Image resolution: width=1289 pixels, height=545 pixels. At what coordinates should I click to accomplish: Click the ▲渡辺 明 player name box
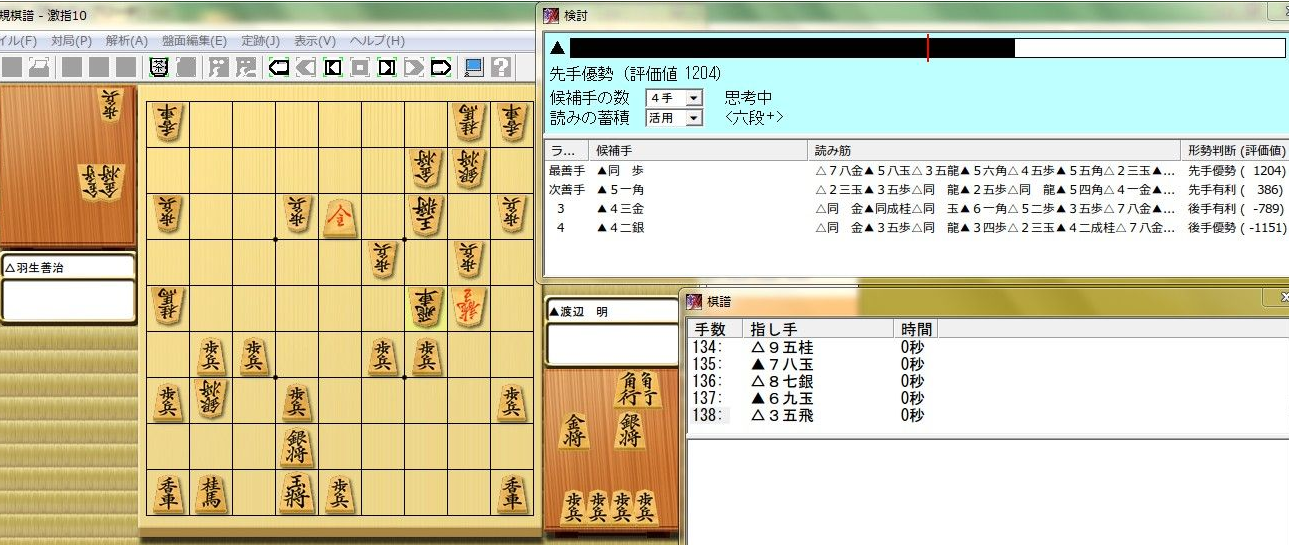pos(611,311)
